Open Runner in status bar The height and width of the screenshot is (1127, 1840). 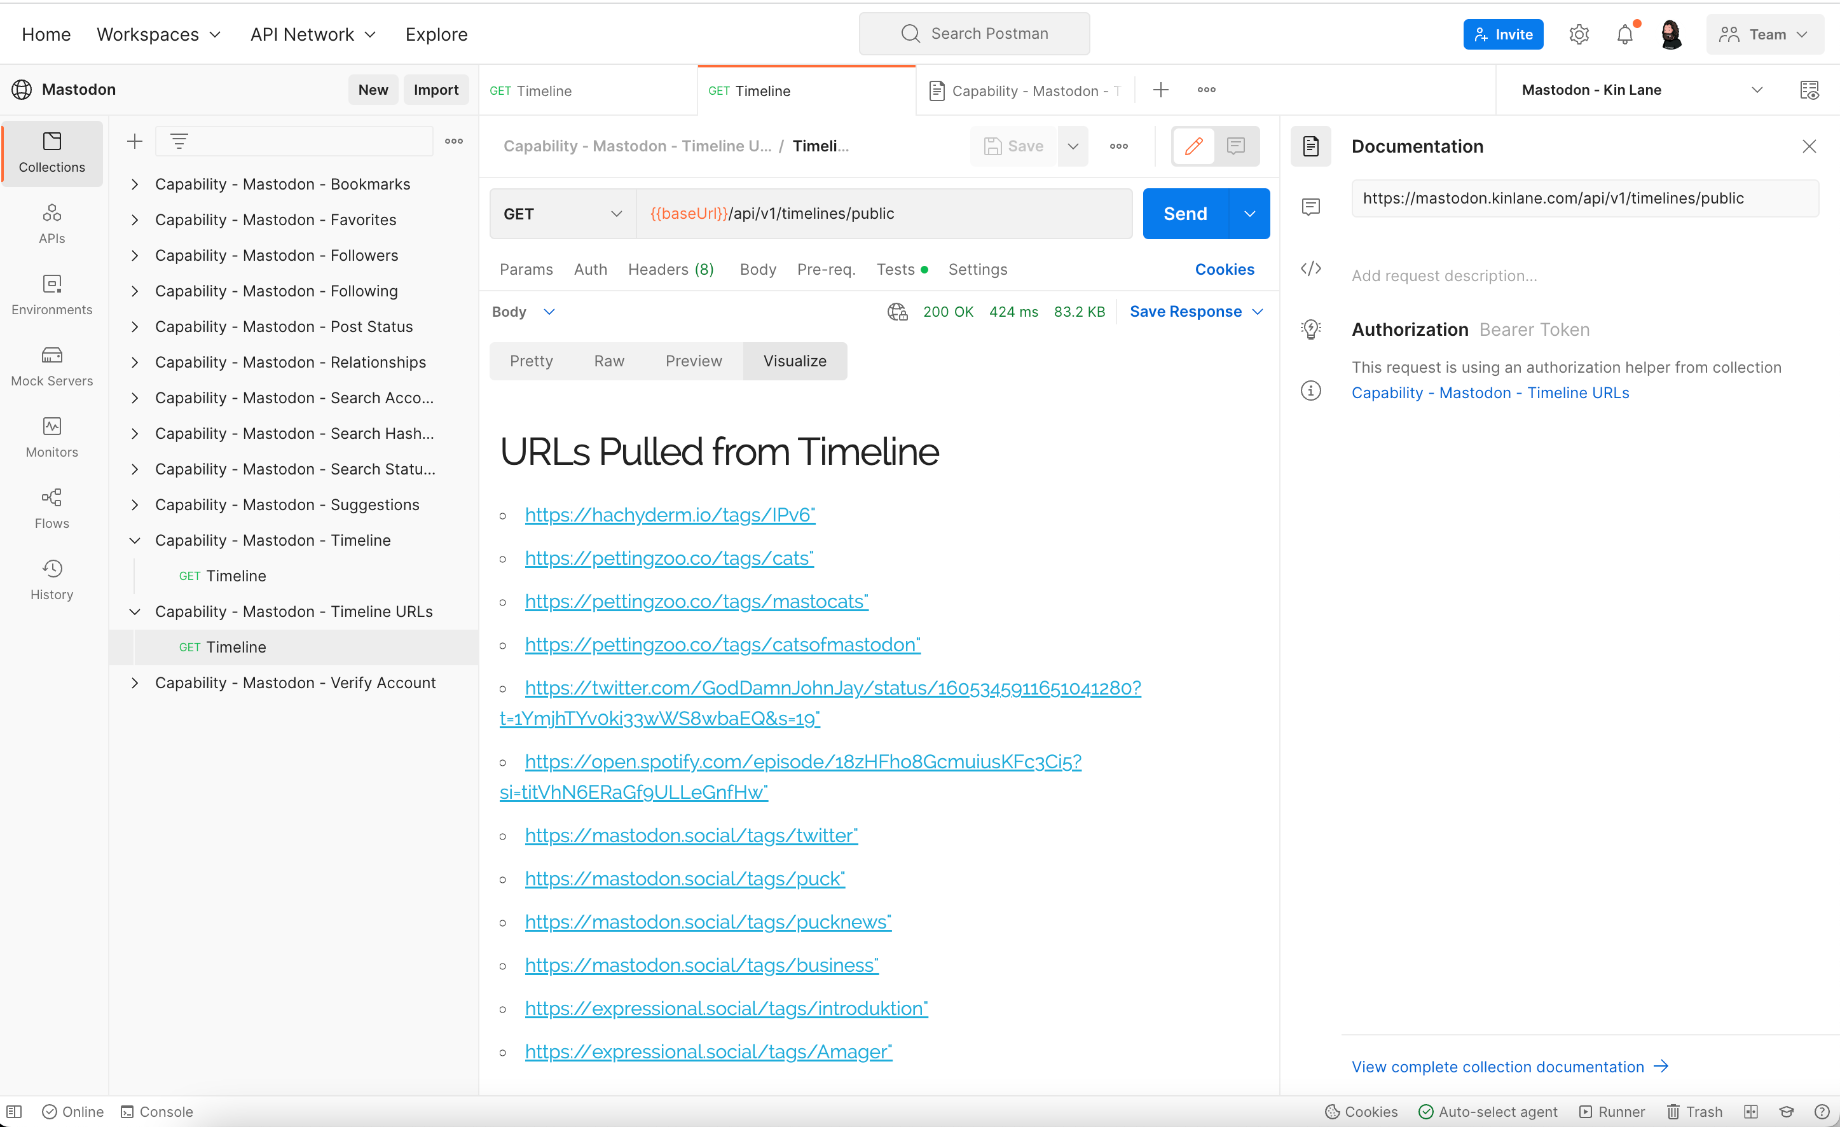pyautogui.click(x=1611, y=1111)
